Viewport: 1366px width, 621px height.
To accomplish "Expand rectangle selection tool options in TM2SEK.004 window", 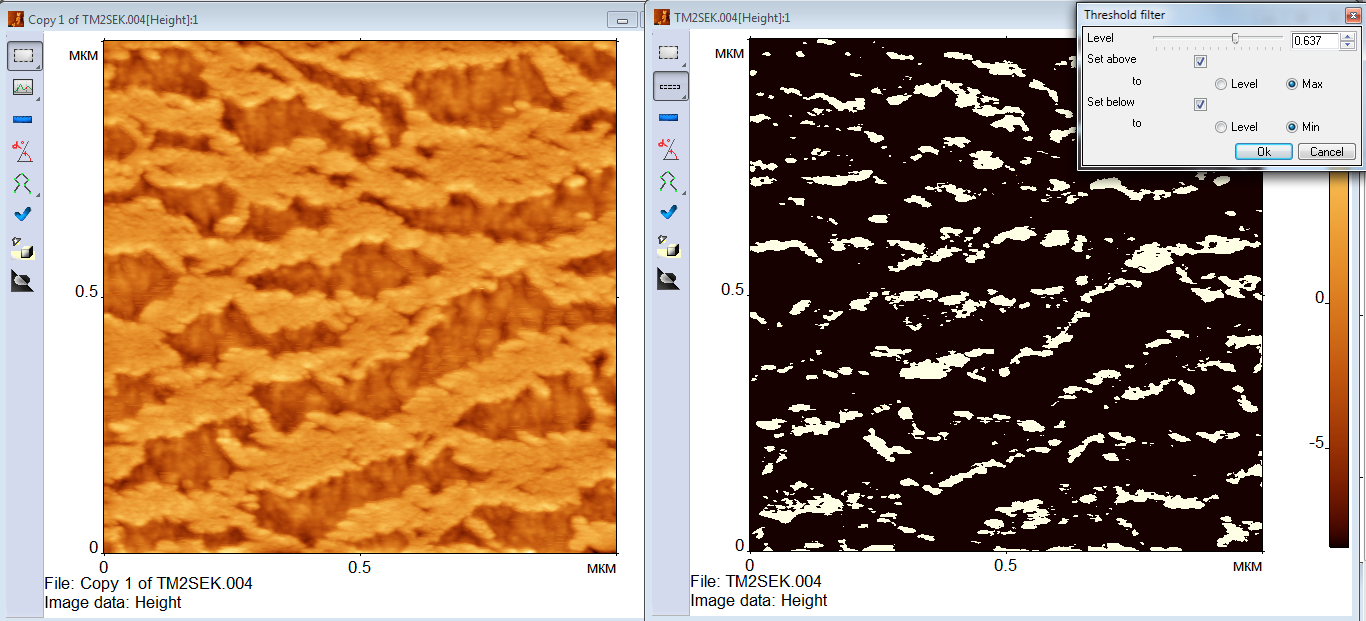I will [x=684, y=65].
